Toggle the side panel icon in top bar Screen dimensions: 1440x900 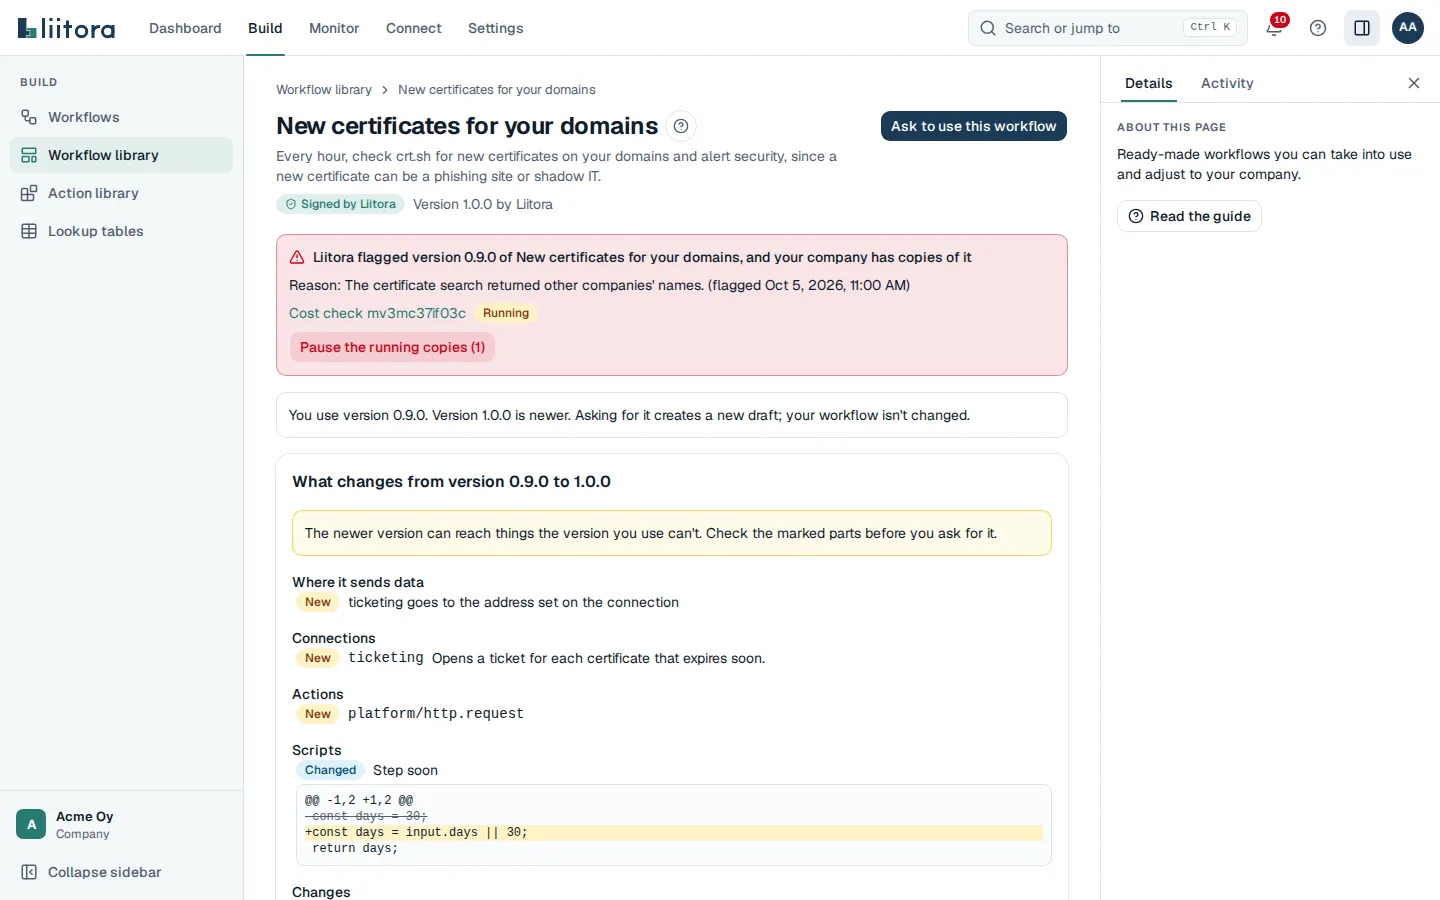(1362, 28)
